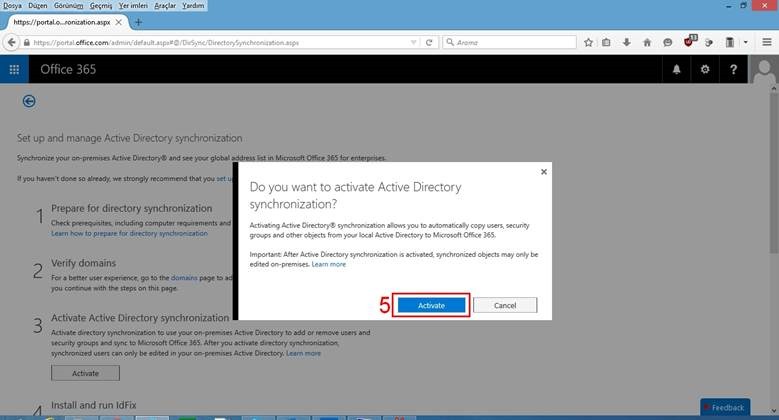Cancel the activation dialog
Image resolution: width=779 pixels, height=420 pixels.
click(505, 305)
